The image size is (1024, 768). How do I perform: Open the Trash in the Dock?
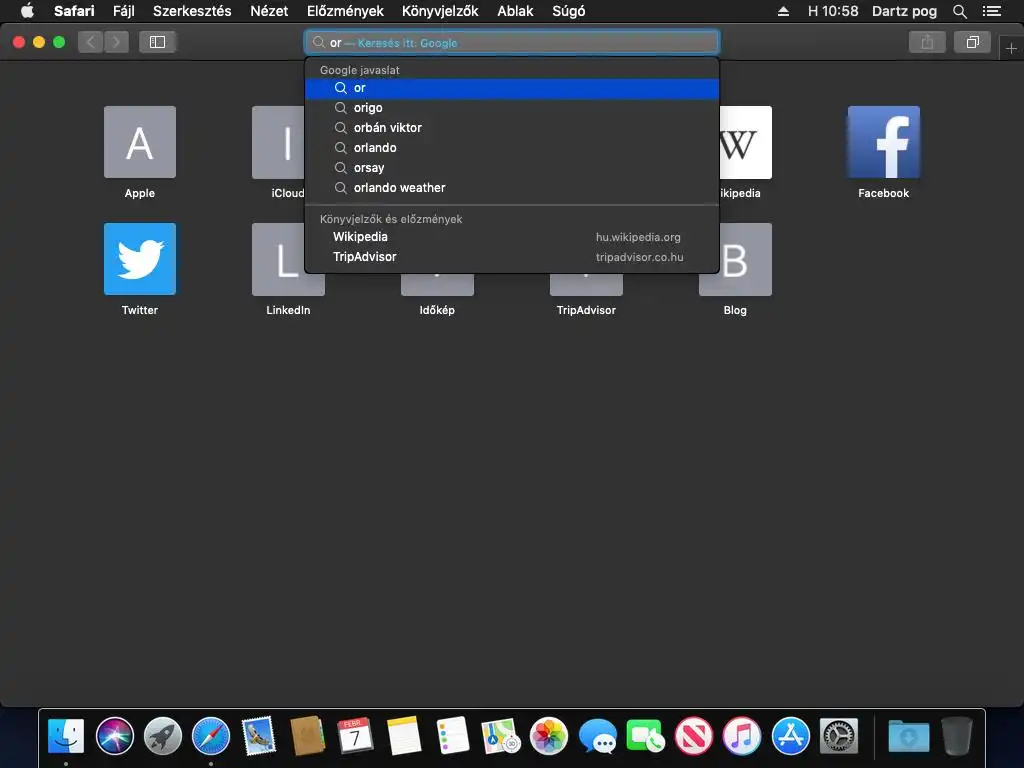(x=957, y=736)
